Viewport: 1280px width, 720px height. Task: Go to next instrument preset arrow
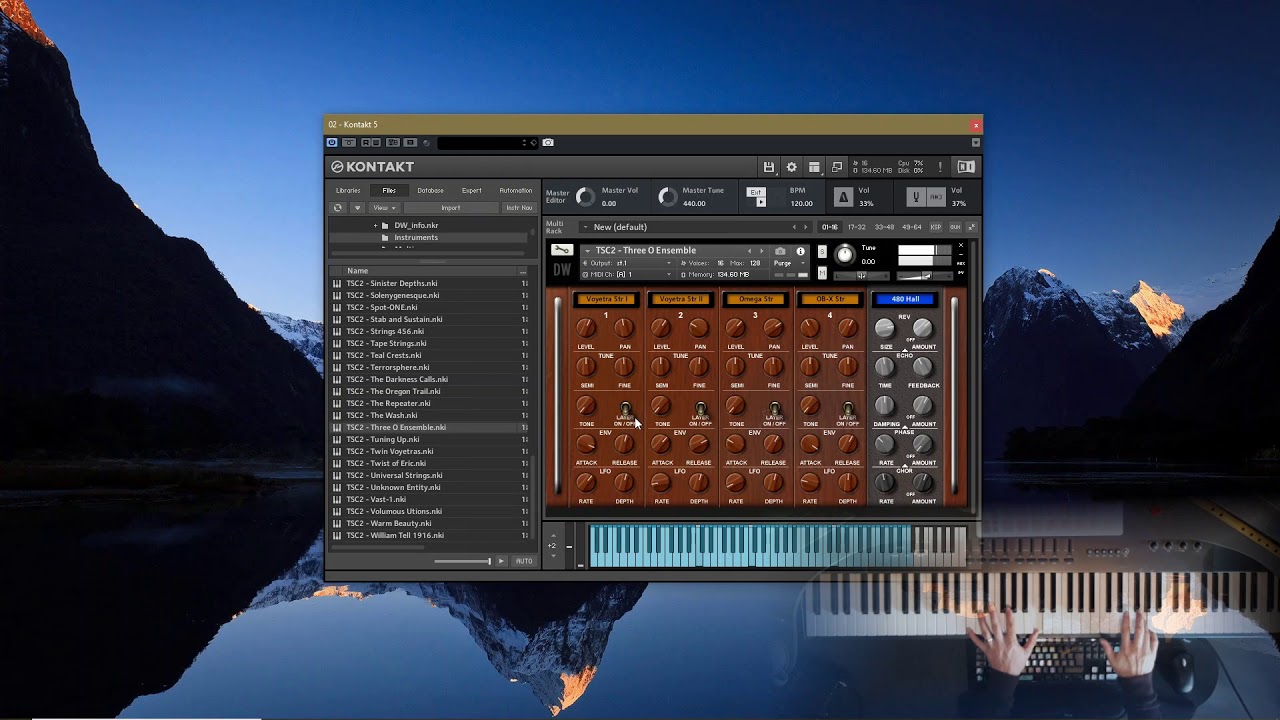pos(761,251)
